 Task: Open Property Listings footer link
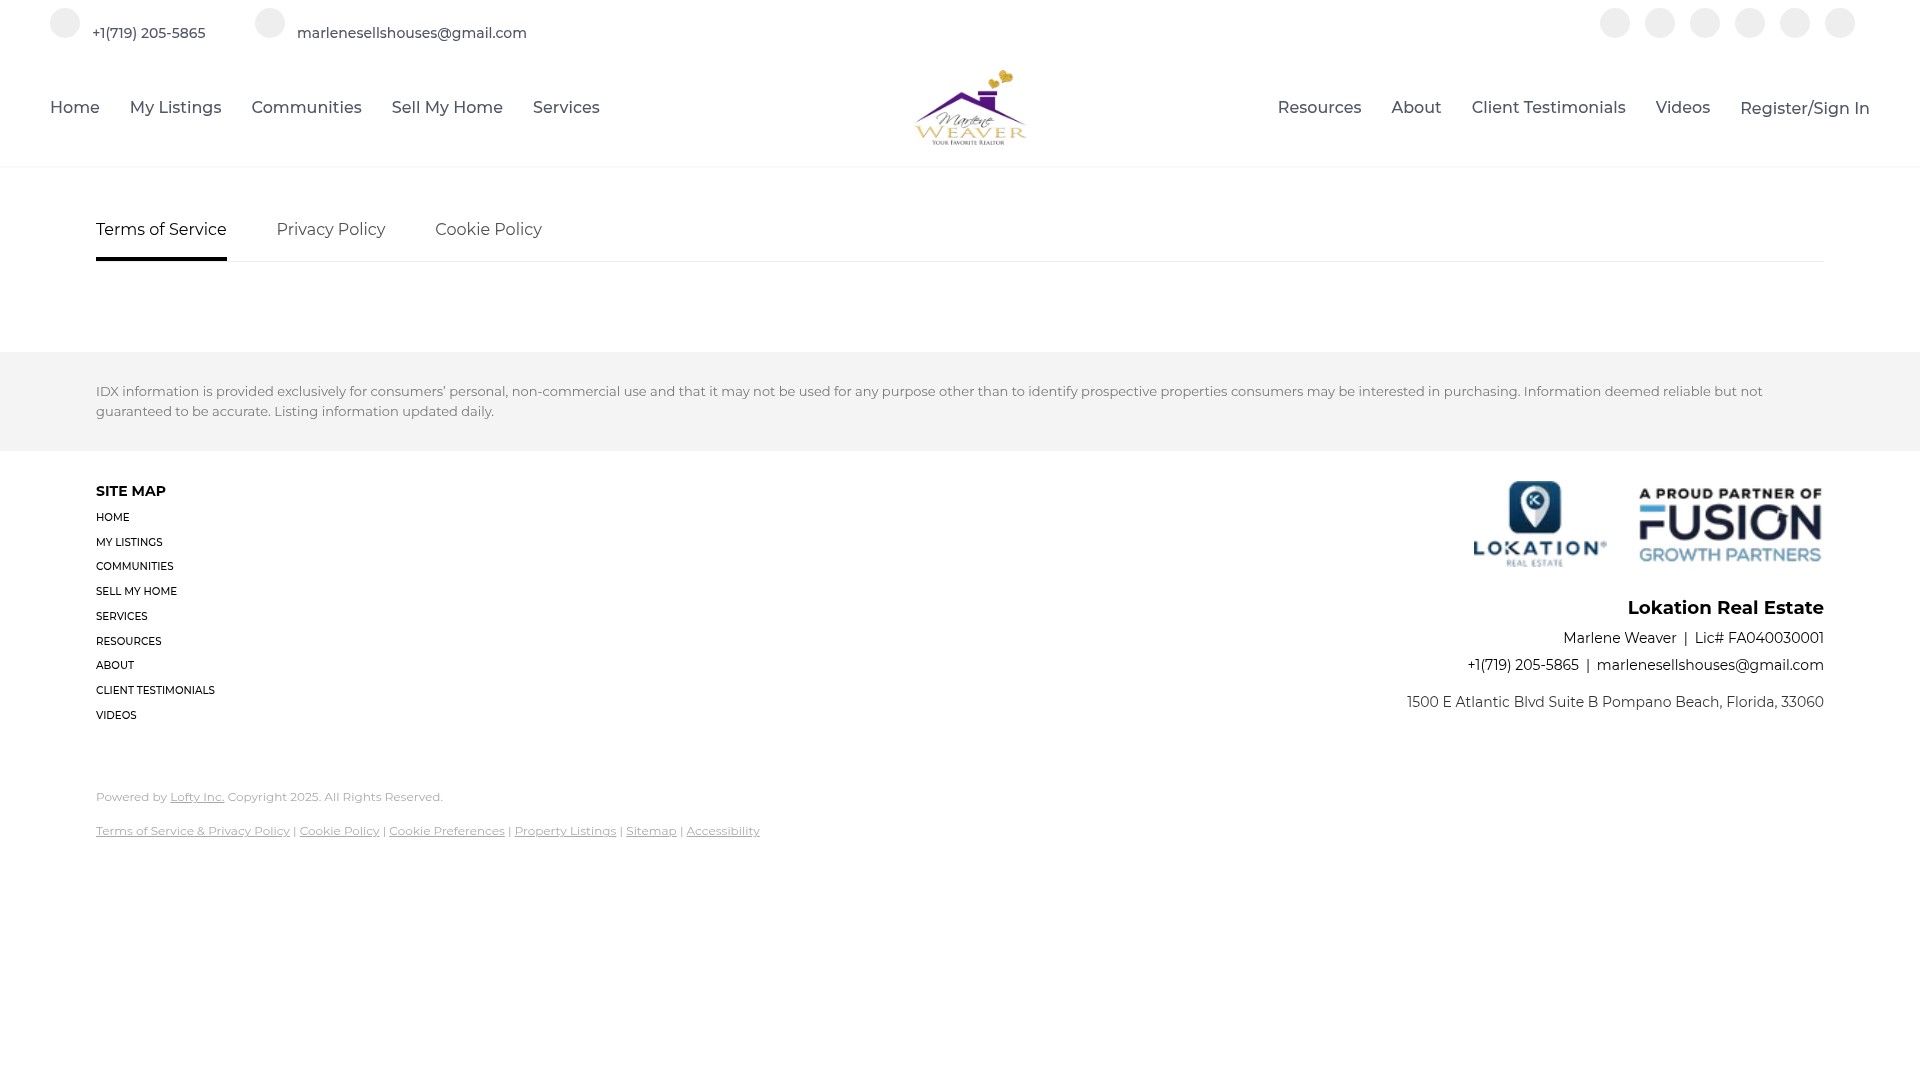(x=565, y=831)
